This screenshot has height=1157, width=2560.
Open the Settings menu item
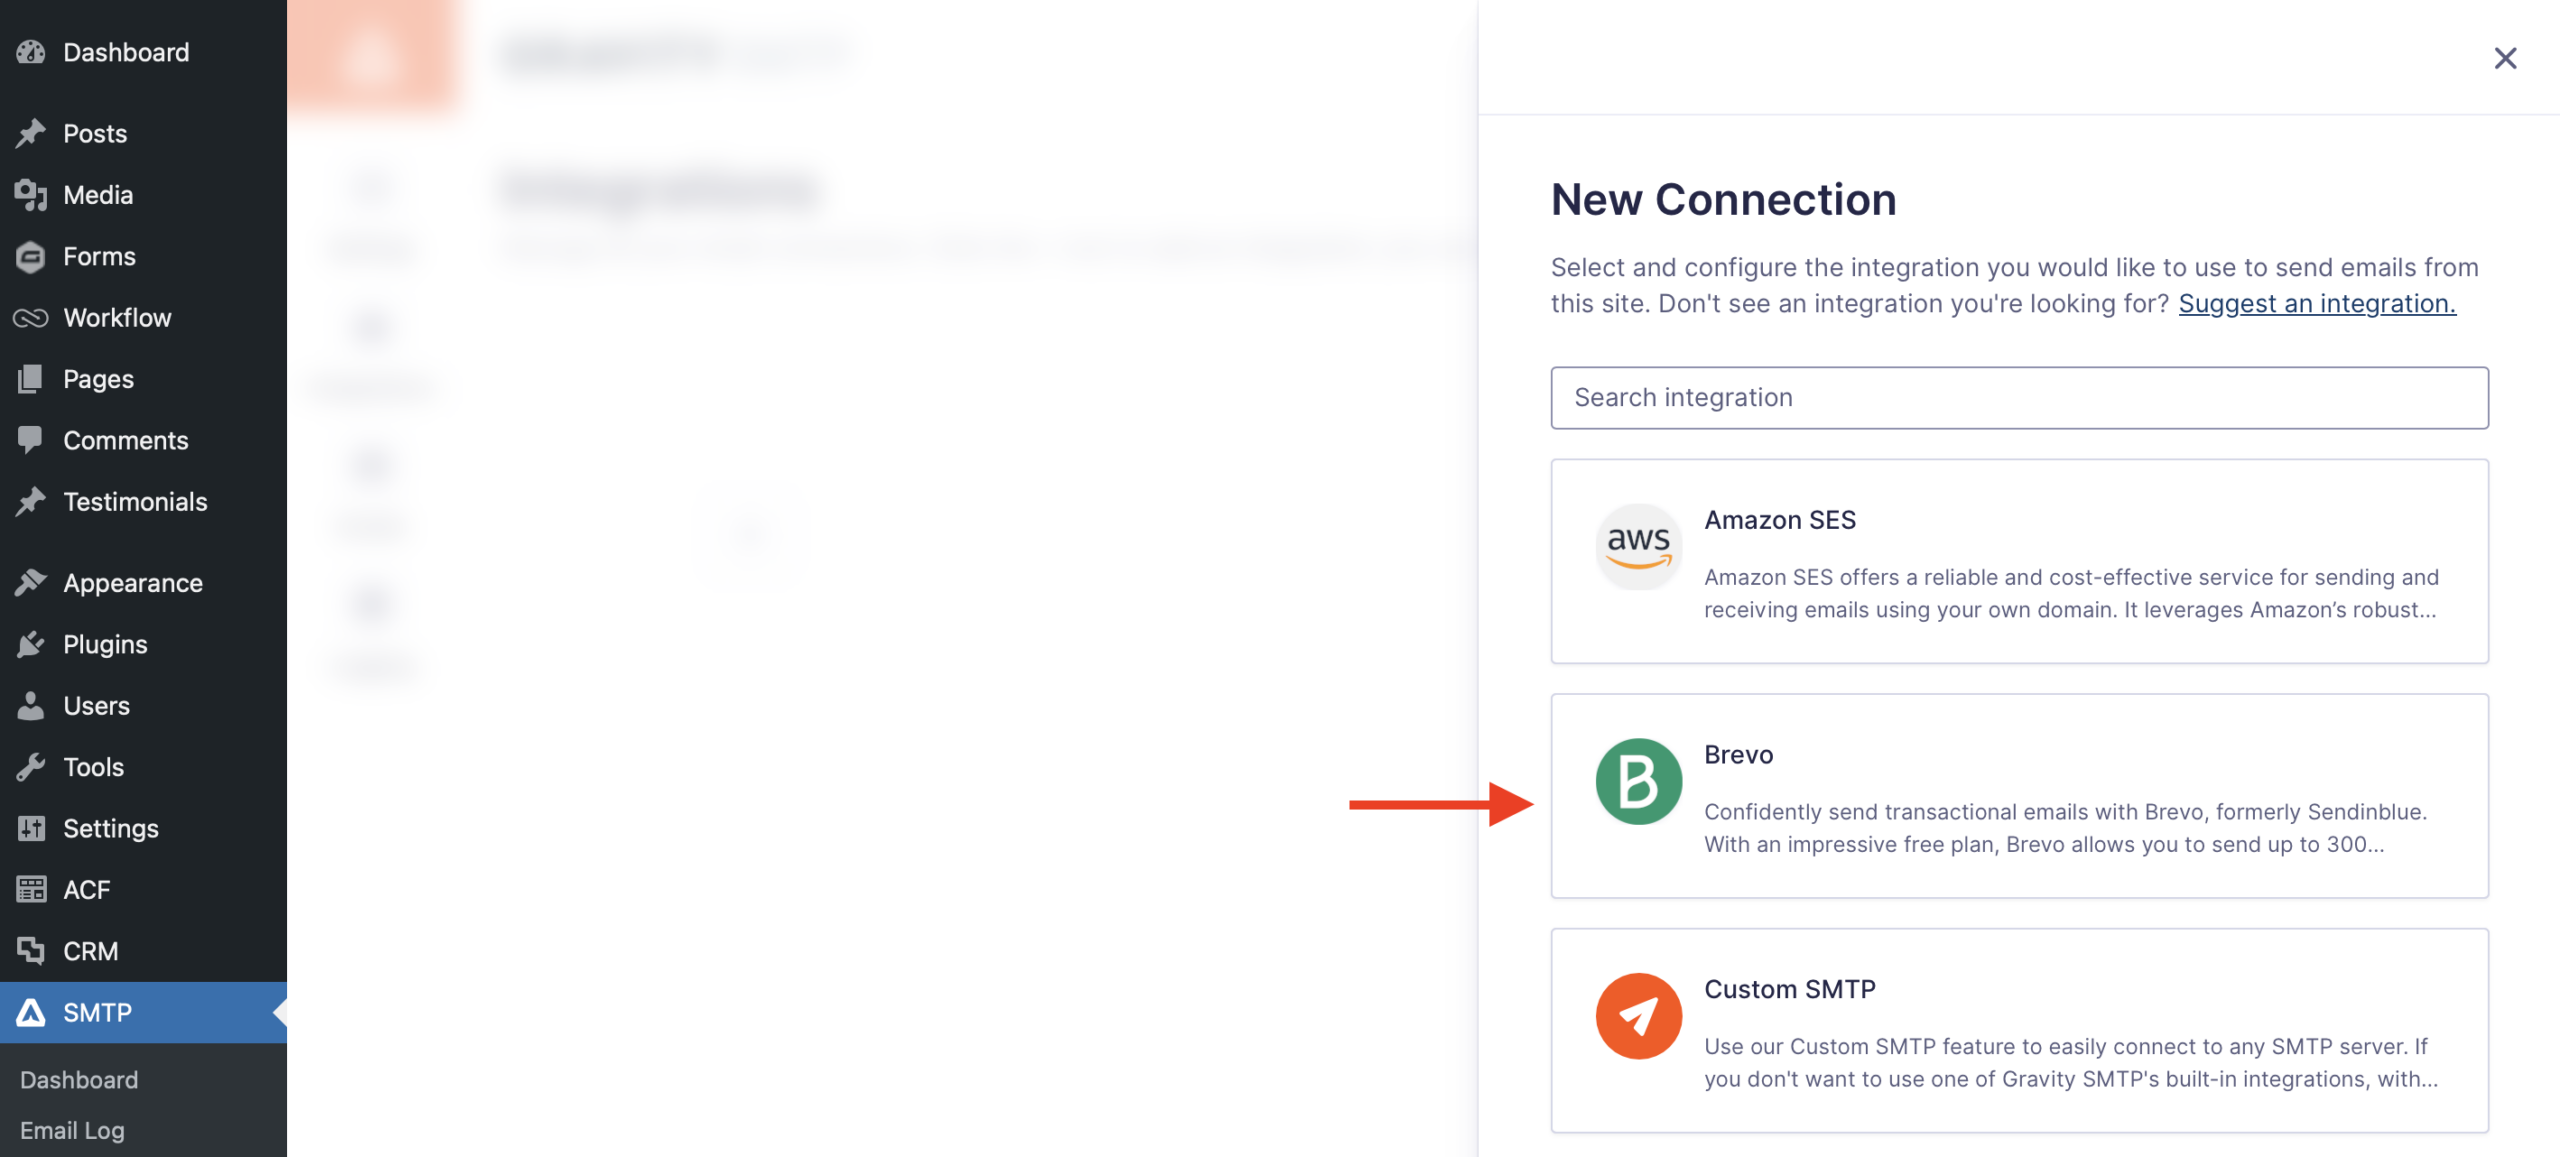pos(110,829)
